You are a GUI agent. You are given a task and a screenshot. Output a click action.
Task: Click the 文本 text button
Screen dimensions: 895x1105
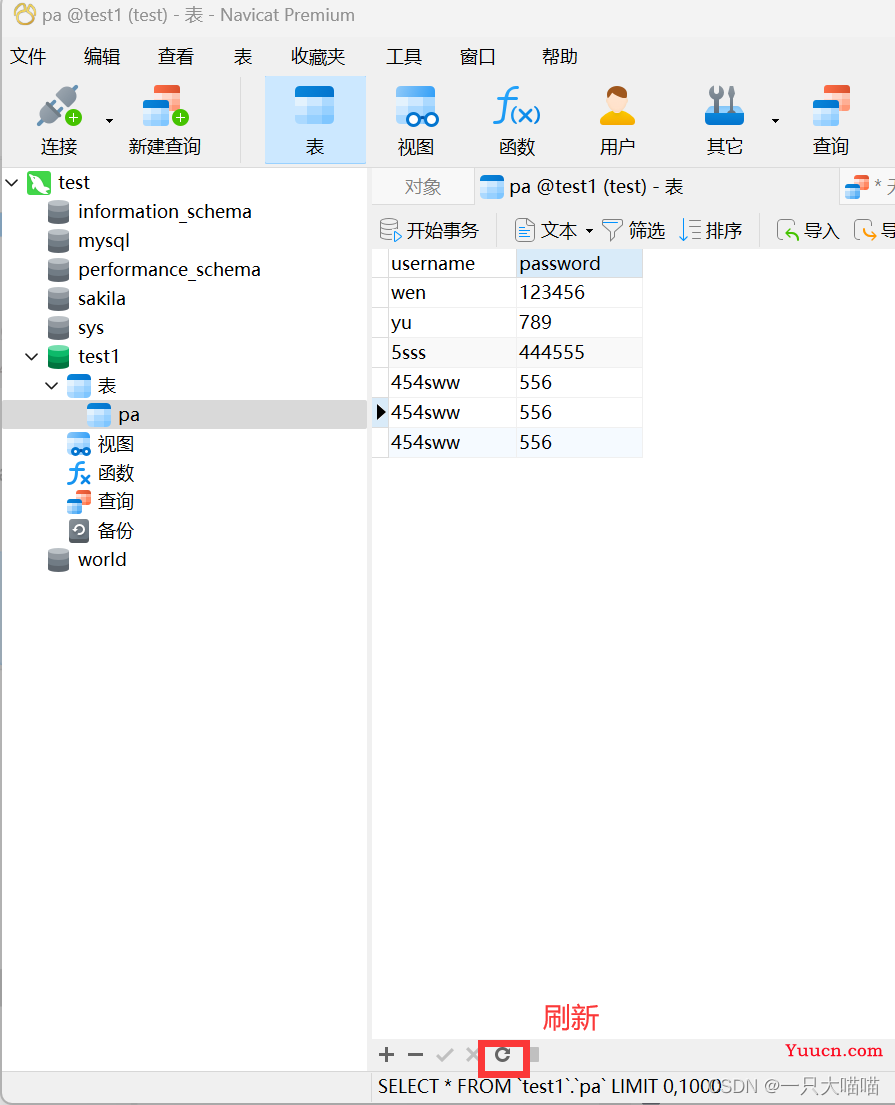546,230
